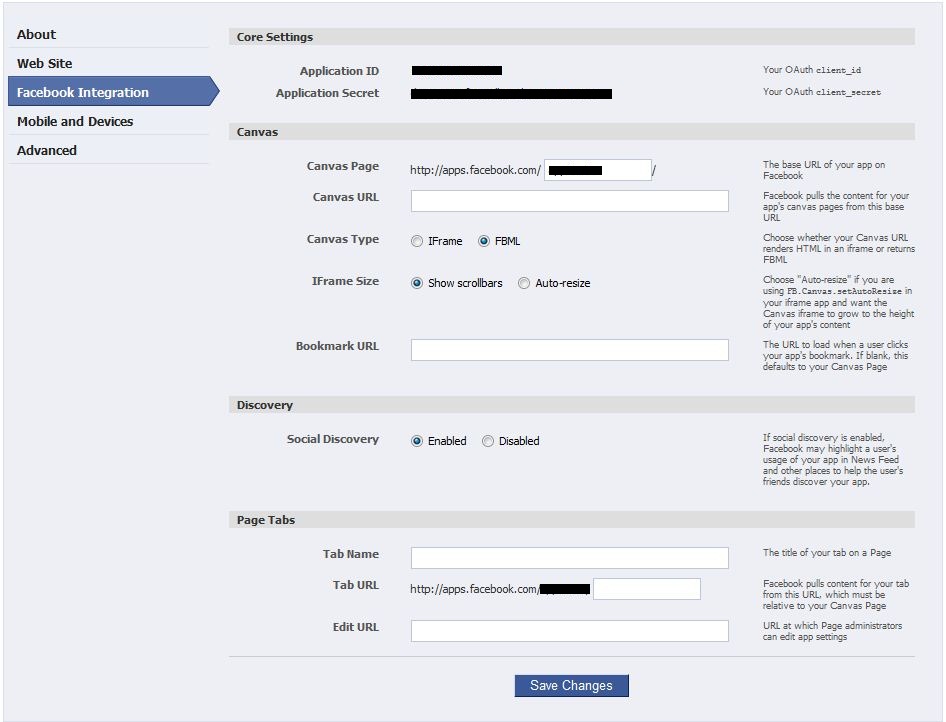Click 'The title of your tab on a Page' text
This screenshot has height=722, width=946.
(827, 553)
